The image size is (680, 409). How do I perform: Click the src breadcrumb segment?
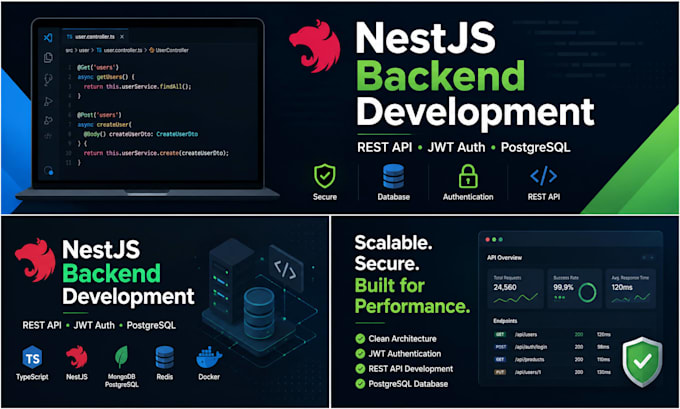coord(69,50)
